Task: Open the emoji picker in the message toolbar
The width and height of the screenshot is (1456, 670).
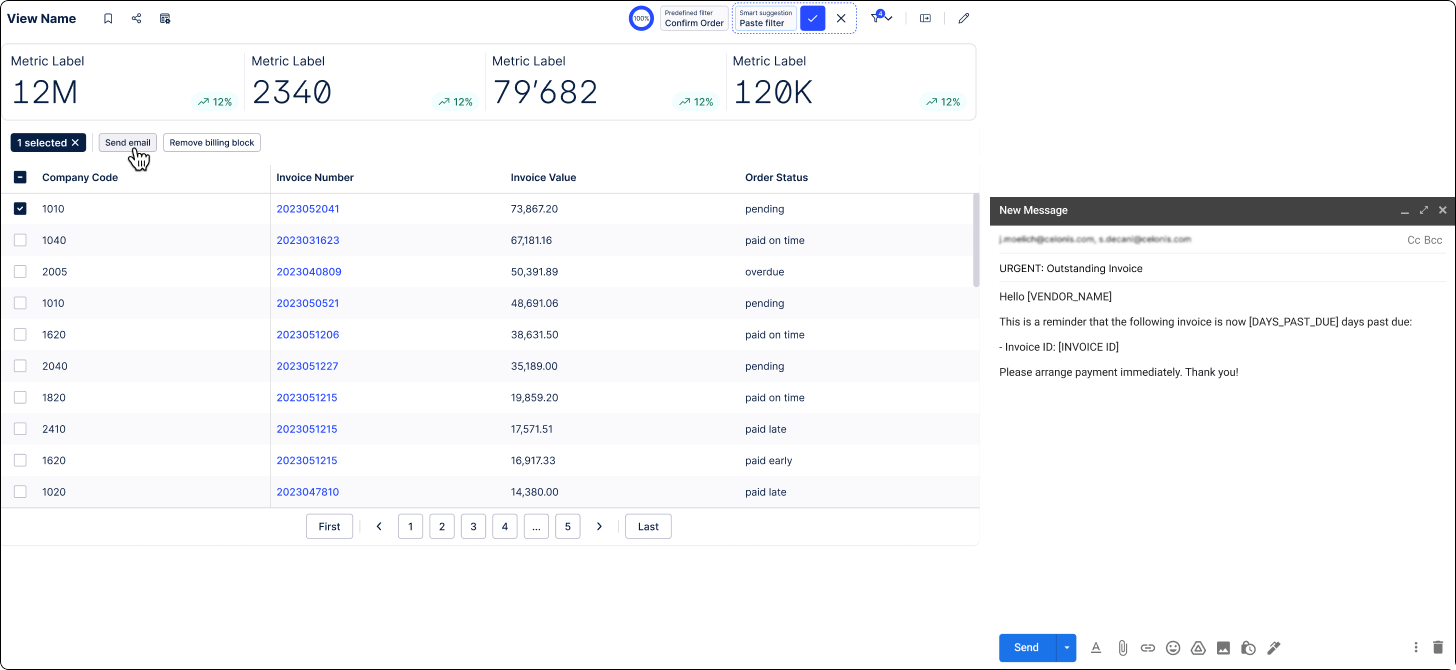Action: (1173, 648)
